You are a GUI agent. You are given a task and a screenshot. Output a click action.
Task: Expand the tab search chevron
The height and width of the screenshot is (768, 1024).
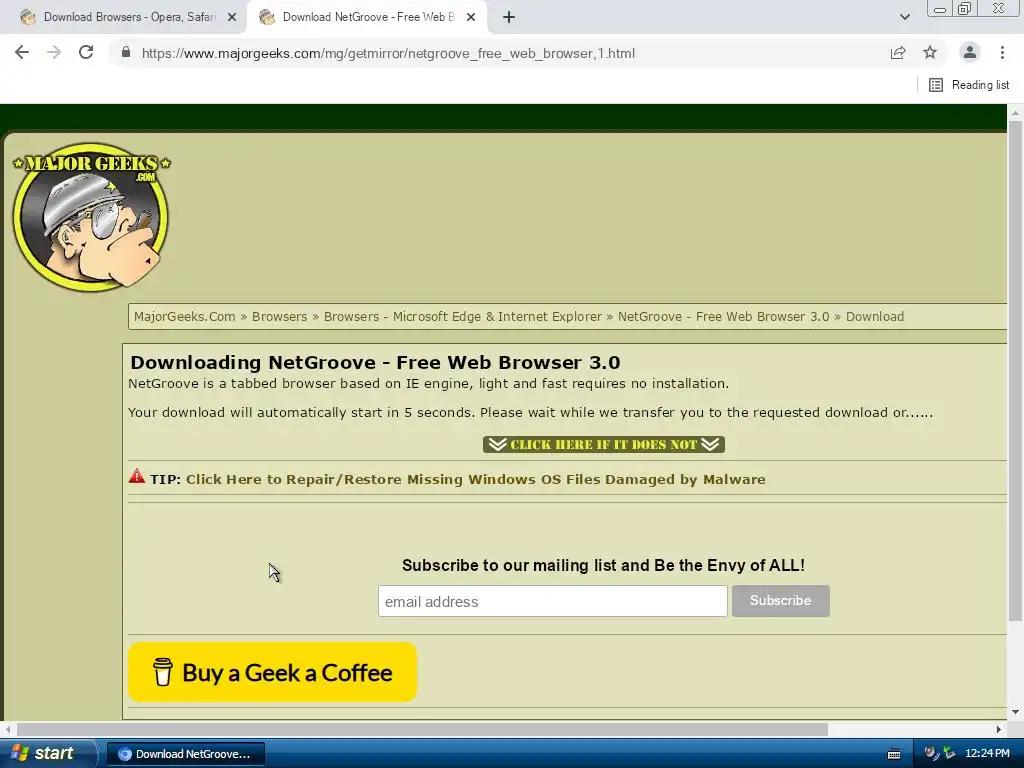pyautogui.click(x=904, y=17)
